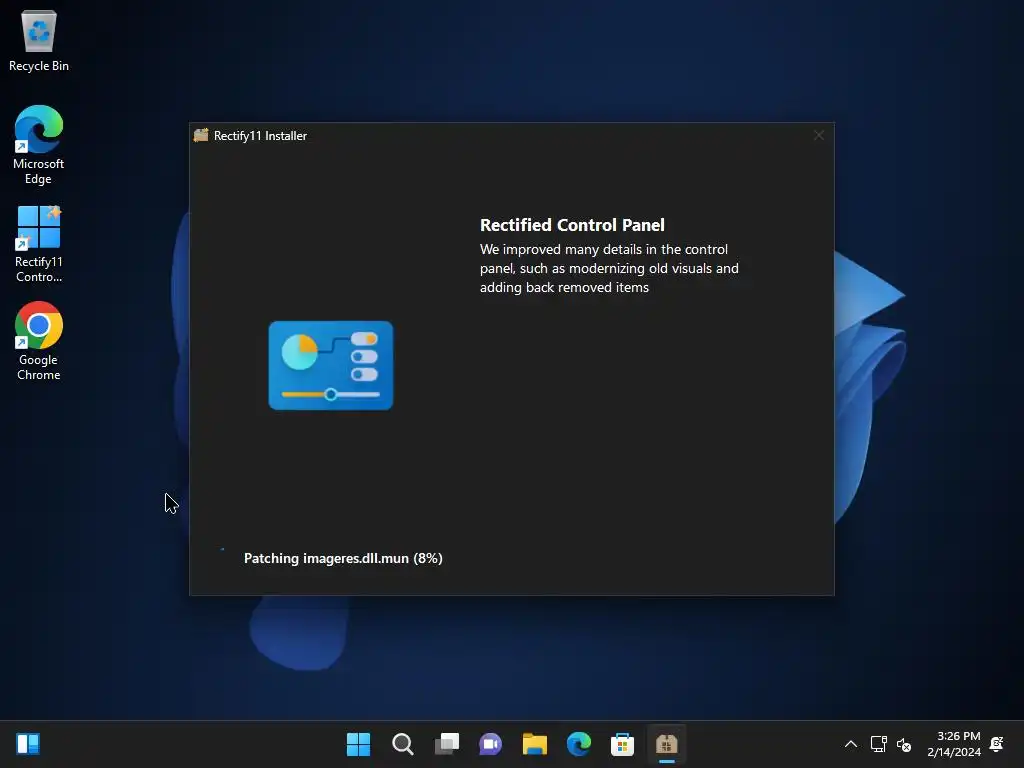1024x768 pixels.
Task: Open the Windows Start menu
Action: (358, 744)
